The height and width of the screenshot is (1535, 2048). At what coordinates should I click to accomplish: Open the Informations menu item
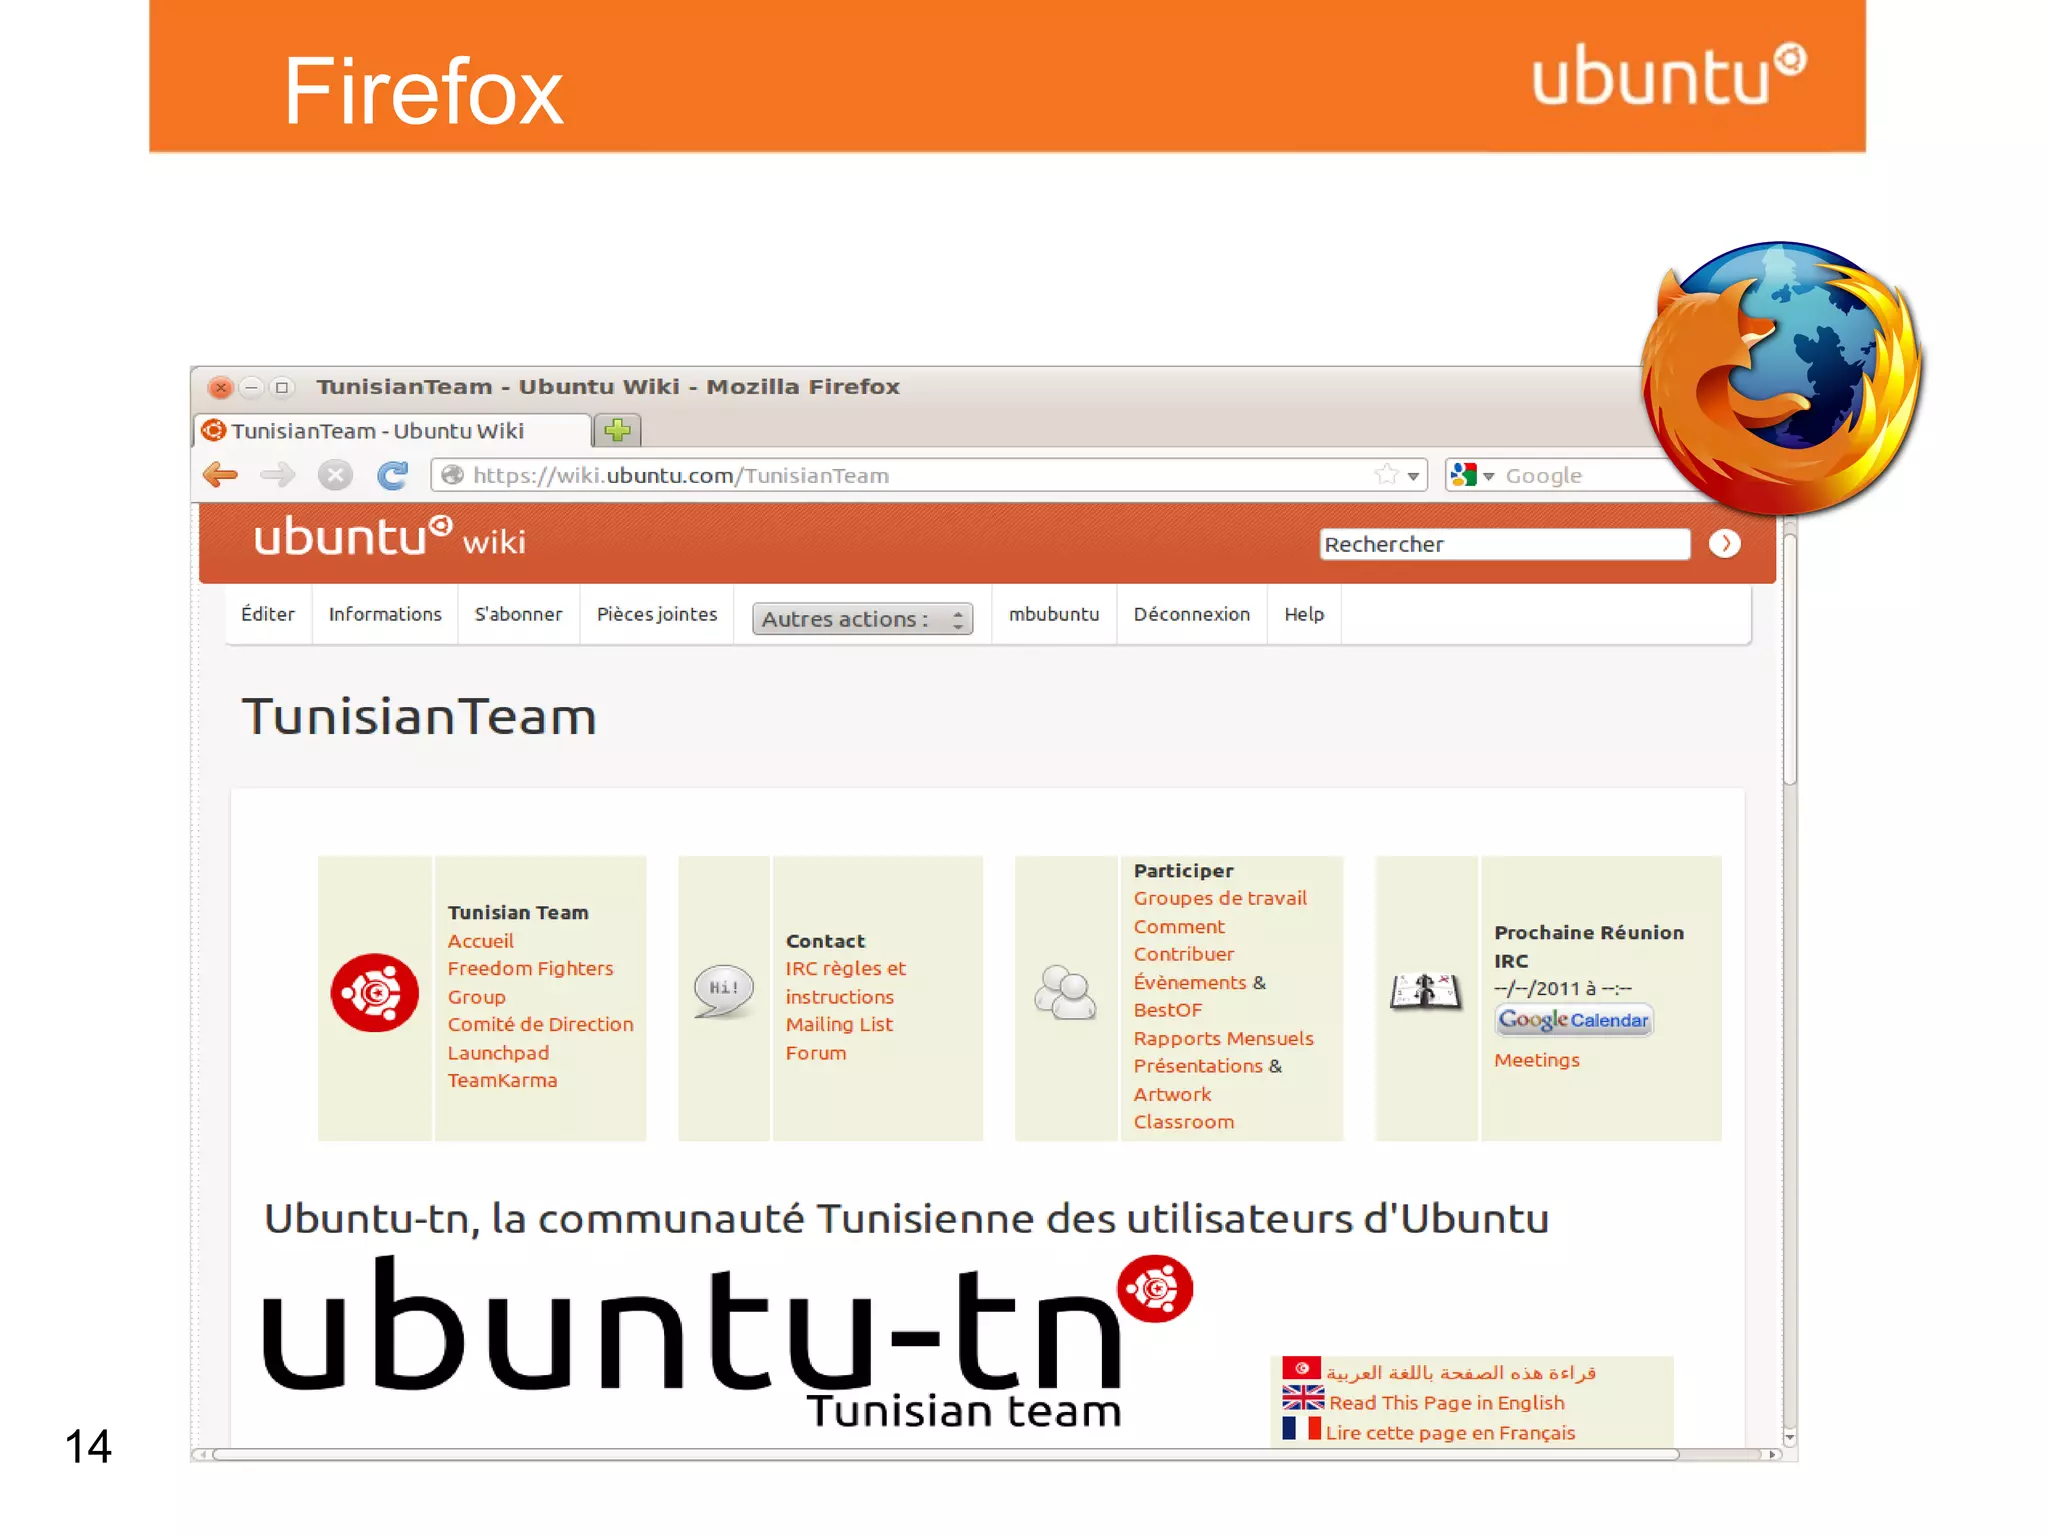coord(385,614)
